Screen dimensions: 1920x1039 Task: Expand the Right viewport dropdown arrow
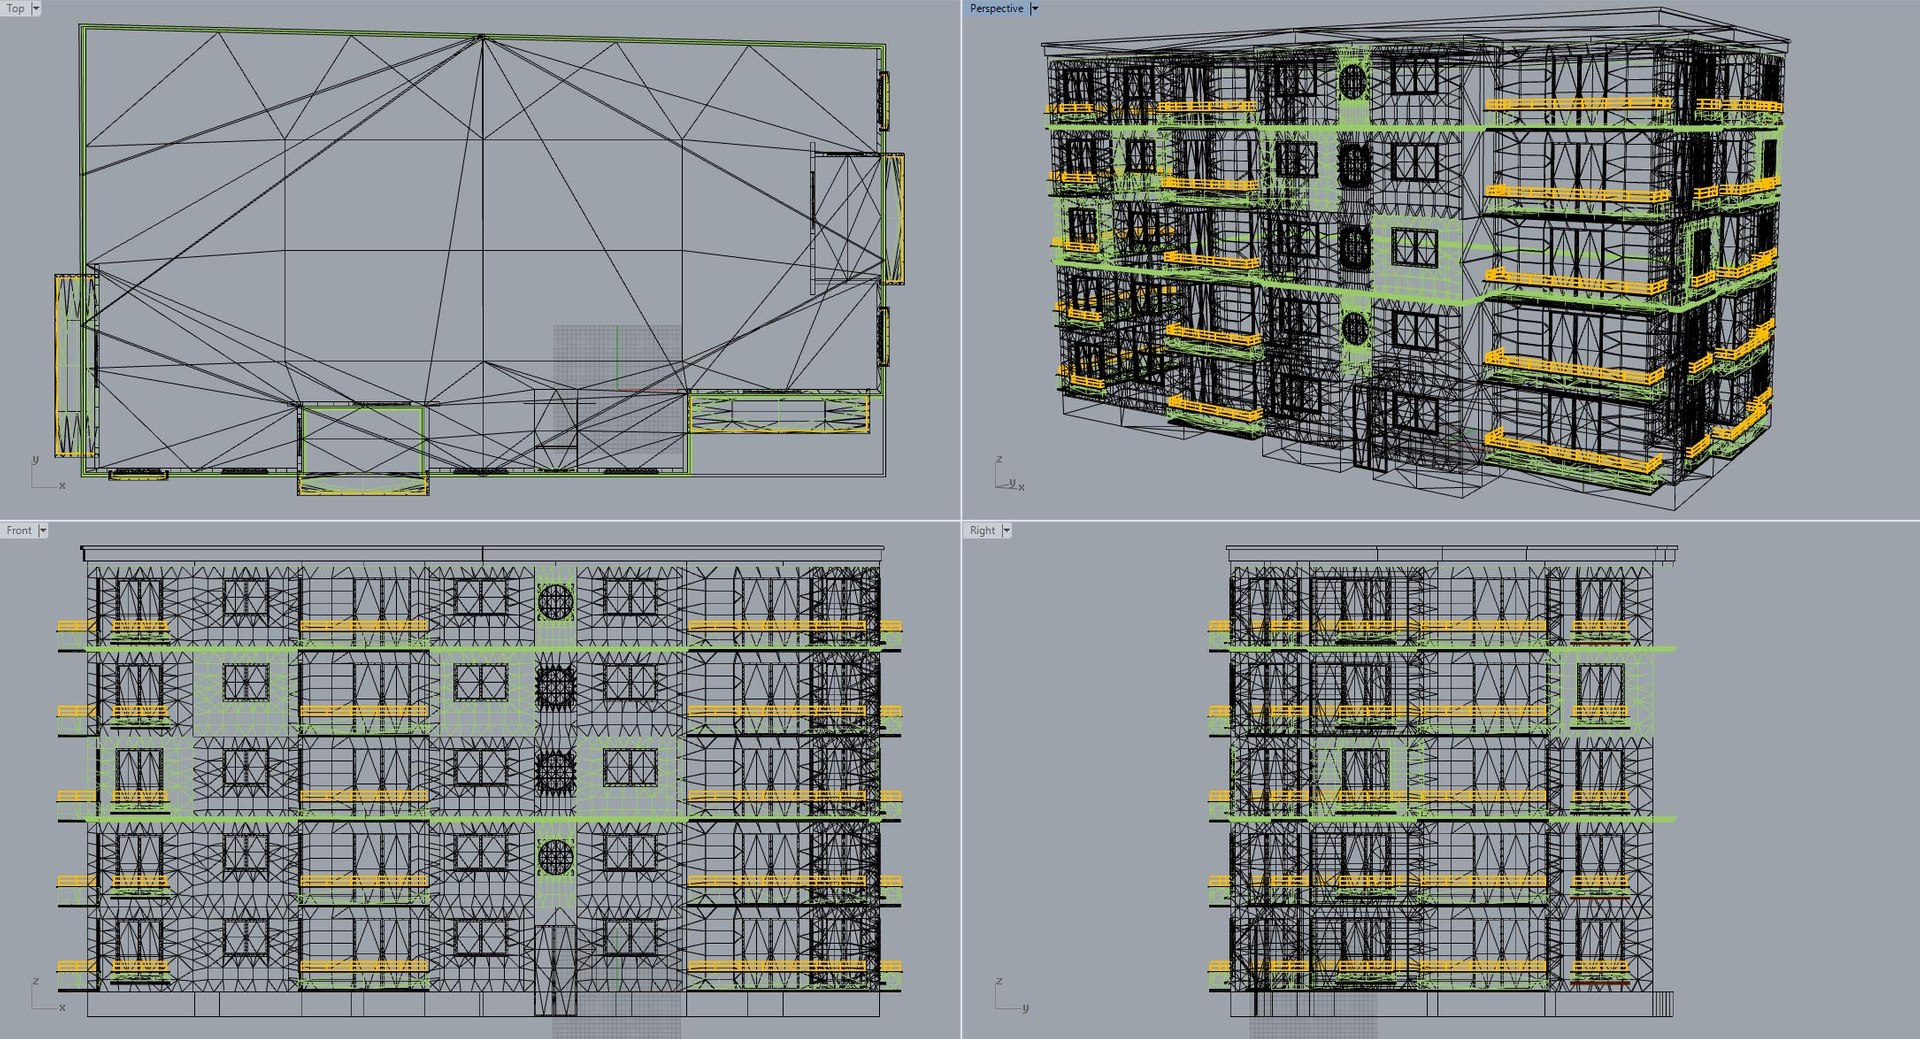point(1006,530)
